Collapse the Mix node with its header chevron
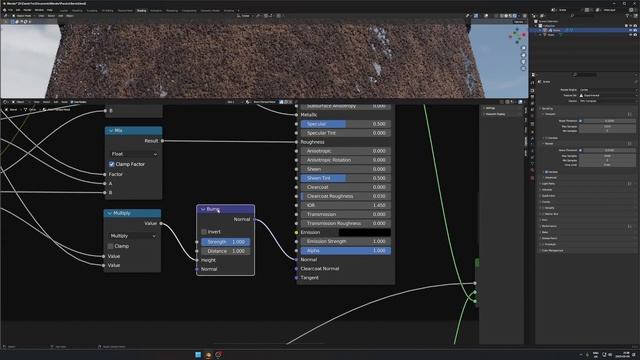This screenshot has height=360, width=640. pos(111,131)
